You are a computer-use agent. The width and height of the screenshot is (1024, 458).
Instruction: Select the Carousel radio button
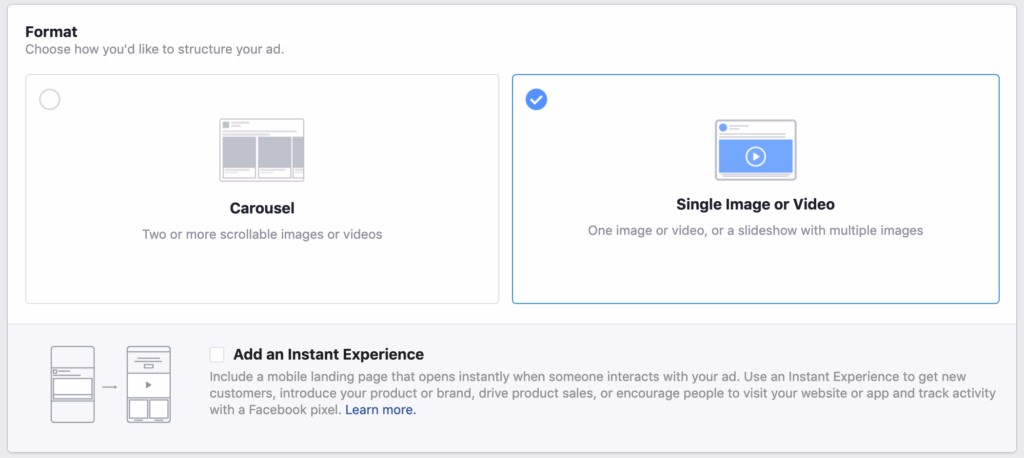(49, 100)
